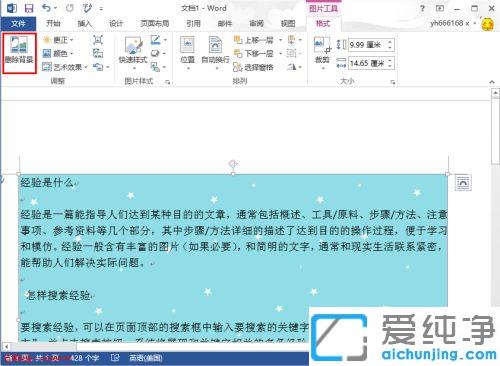The height and width of the screenshot is (366, 500).
Task: Open the Quick Styles (快速样式) gallery
Action: [133, 53]
